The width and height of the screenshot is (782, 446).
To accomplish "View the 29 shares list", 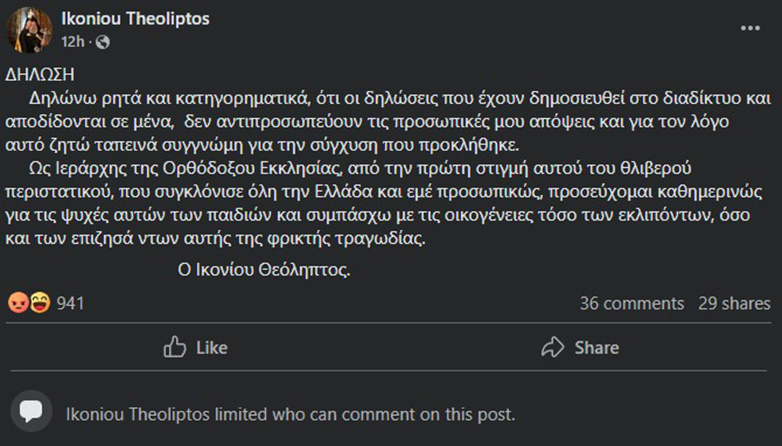I will coord(734,303).
